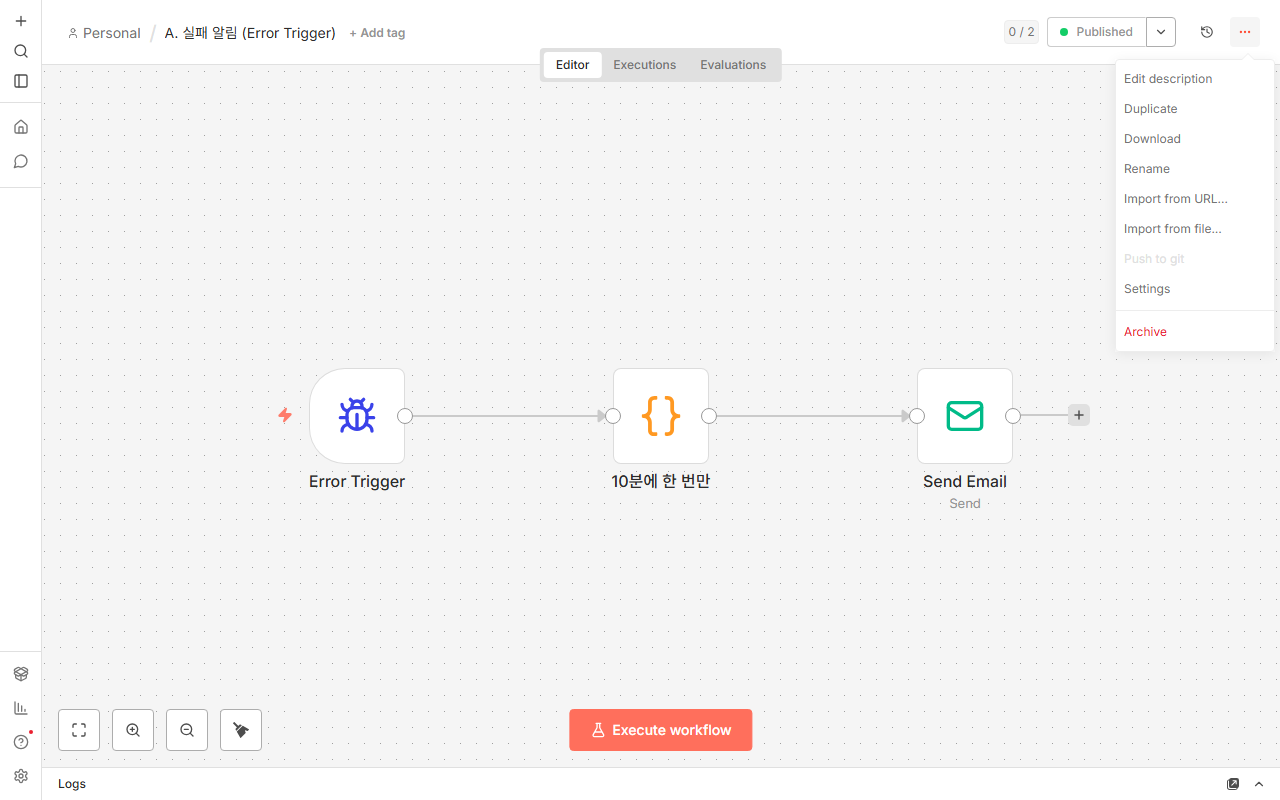1280x800 pixels.
Task: Click the workflow title 'A. 실패 알림 (Error Trigger)'
Action: 250,33
